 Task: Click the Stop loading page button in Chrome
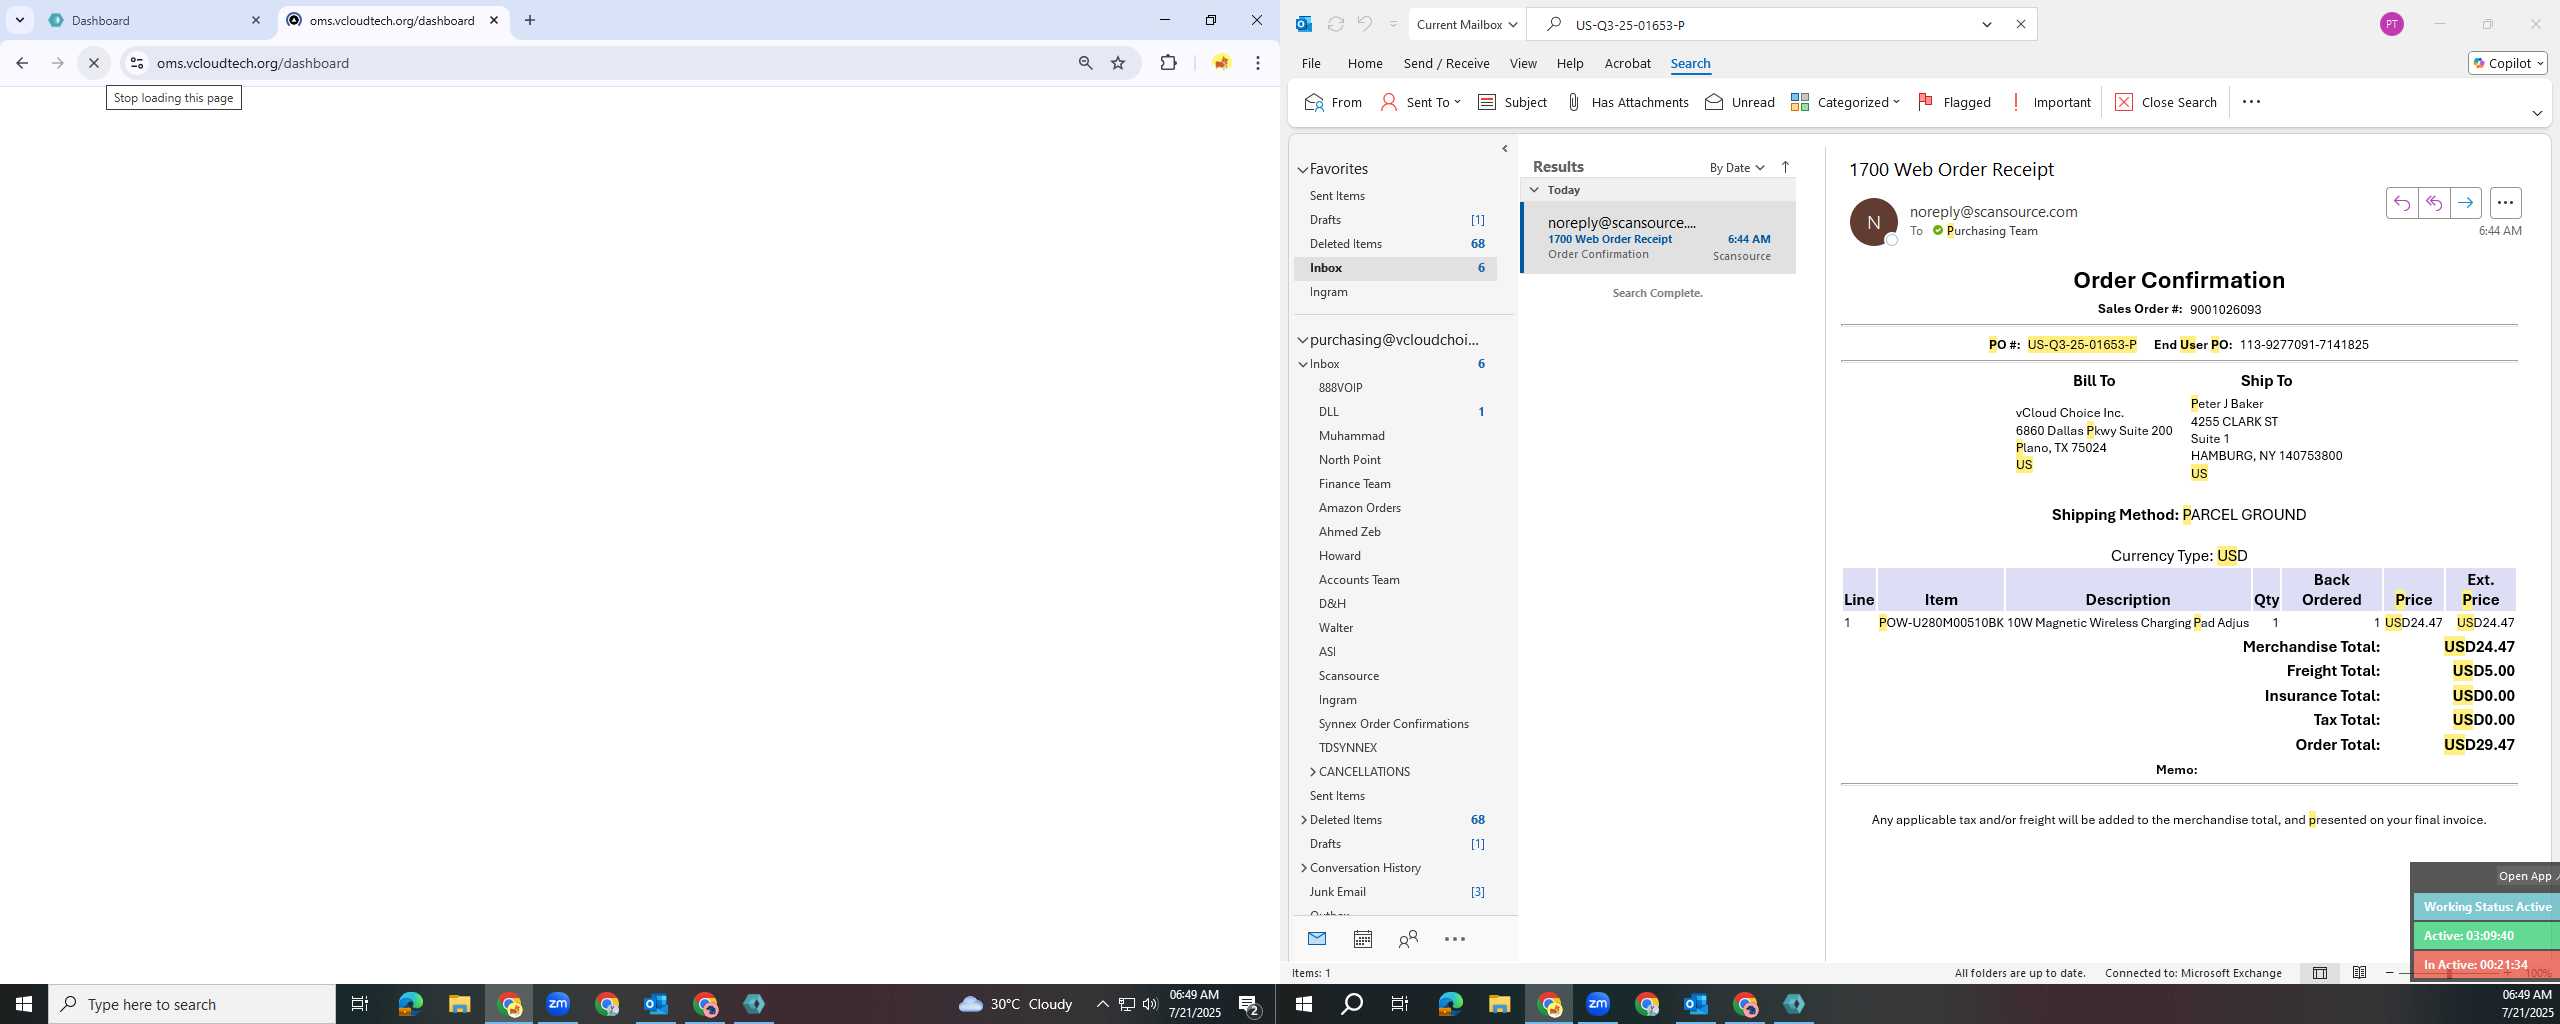point(94,63)
